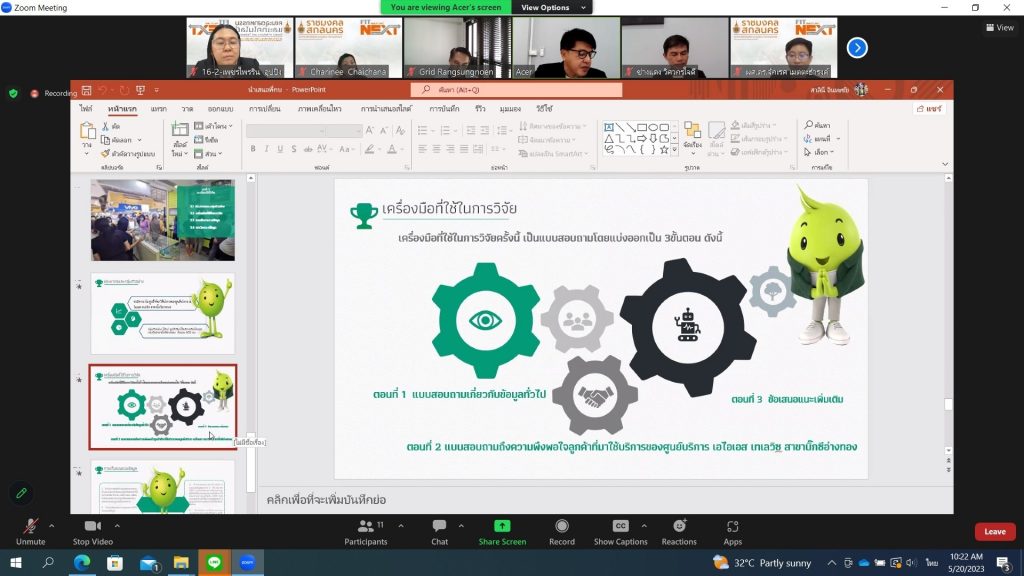Click the slide panel vertical scrollbar
1024x576 pixels.
pyautogui.click(x=251, y=330)
